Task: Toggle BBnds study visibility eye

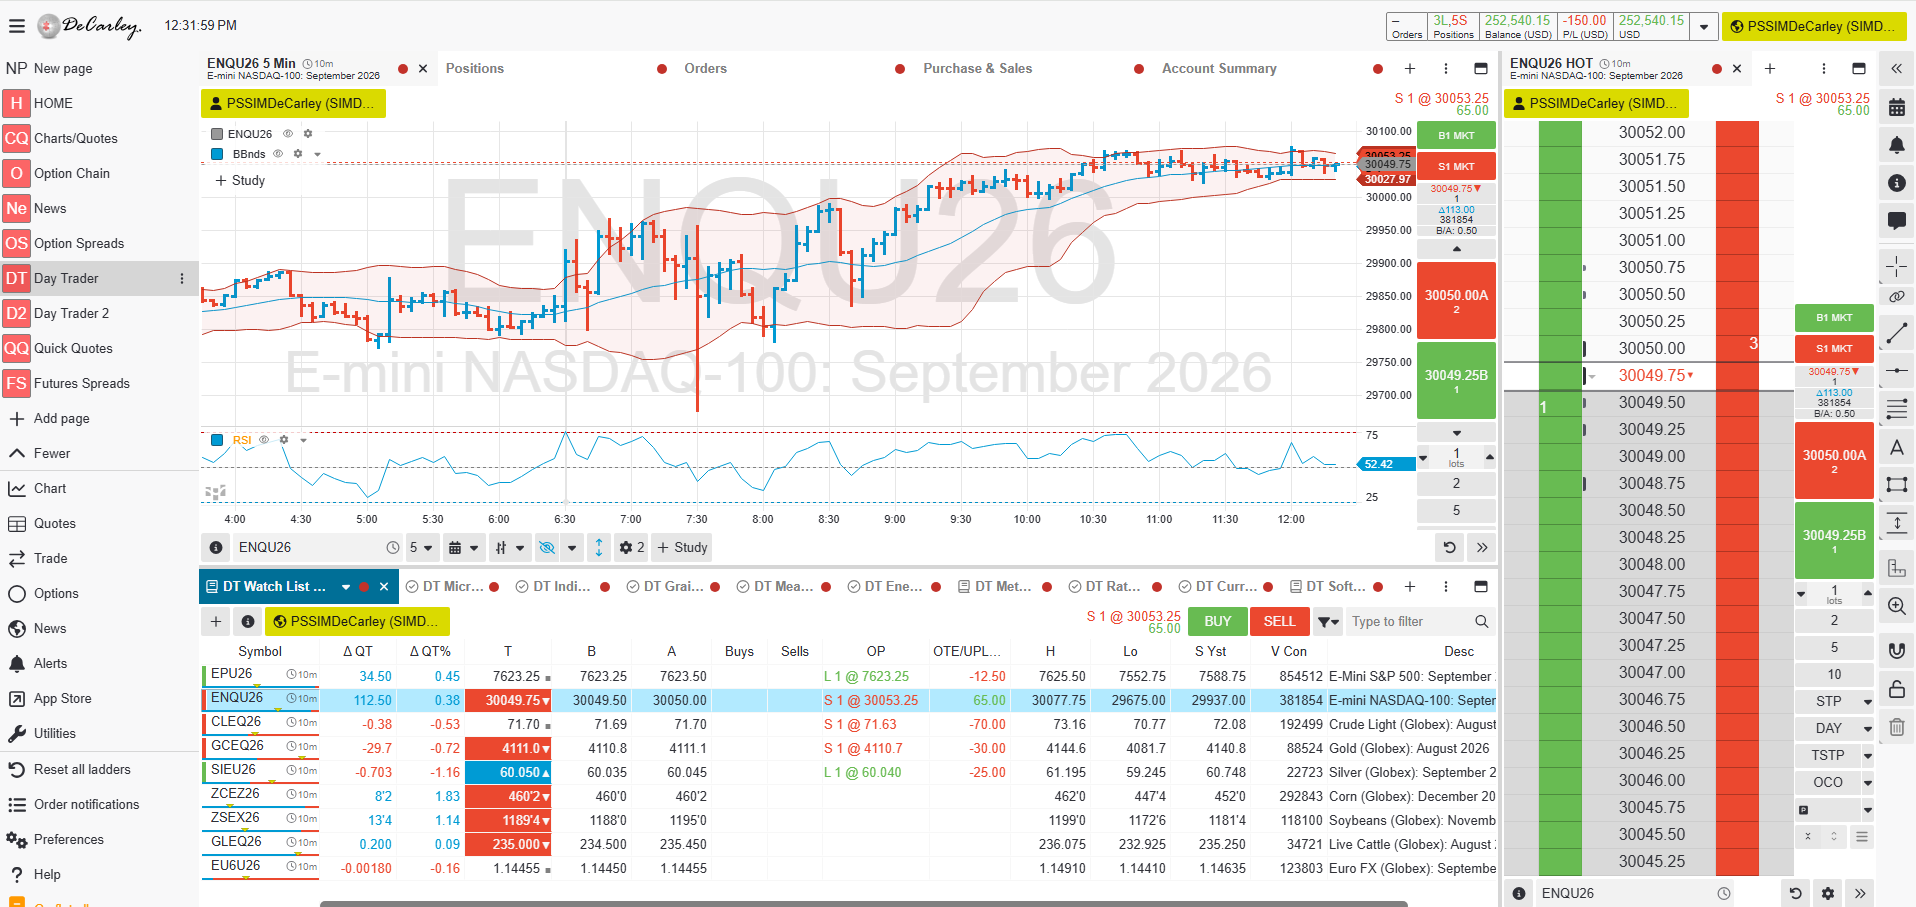Action: click(278, 154)
